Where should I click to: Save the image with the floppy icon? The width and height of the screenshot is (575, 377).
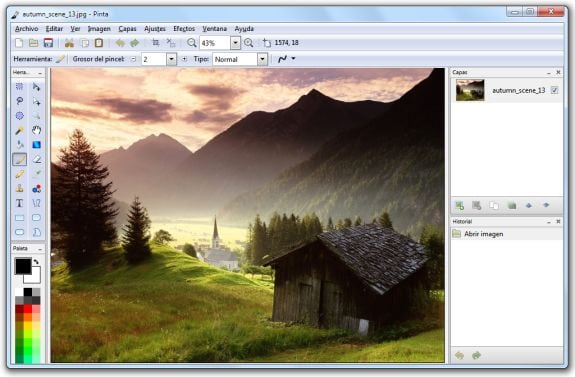coord(48,43)
